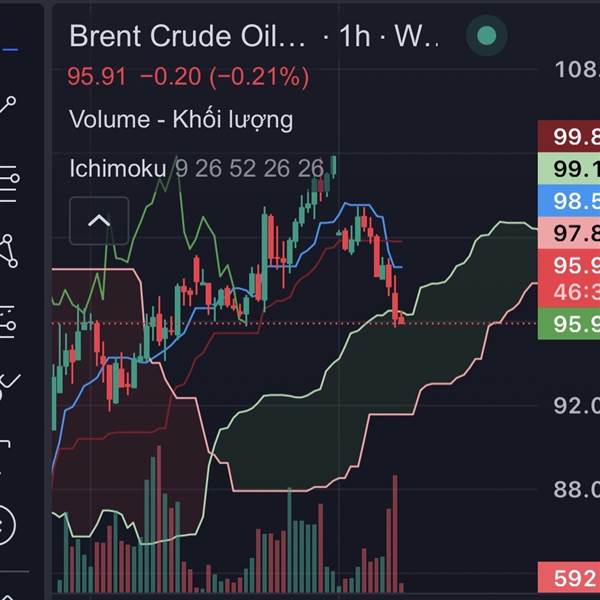Viewport: 600px width, 600px height.
Task: Collapse the indicator legend with chevron
Action: [99, 221]
